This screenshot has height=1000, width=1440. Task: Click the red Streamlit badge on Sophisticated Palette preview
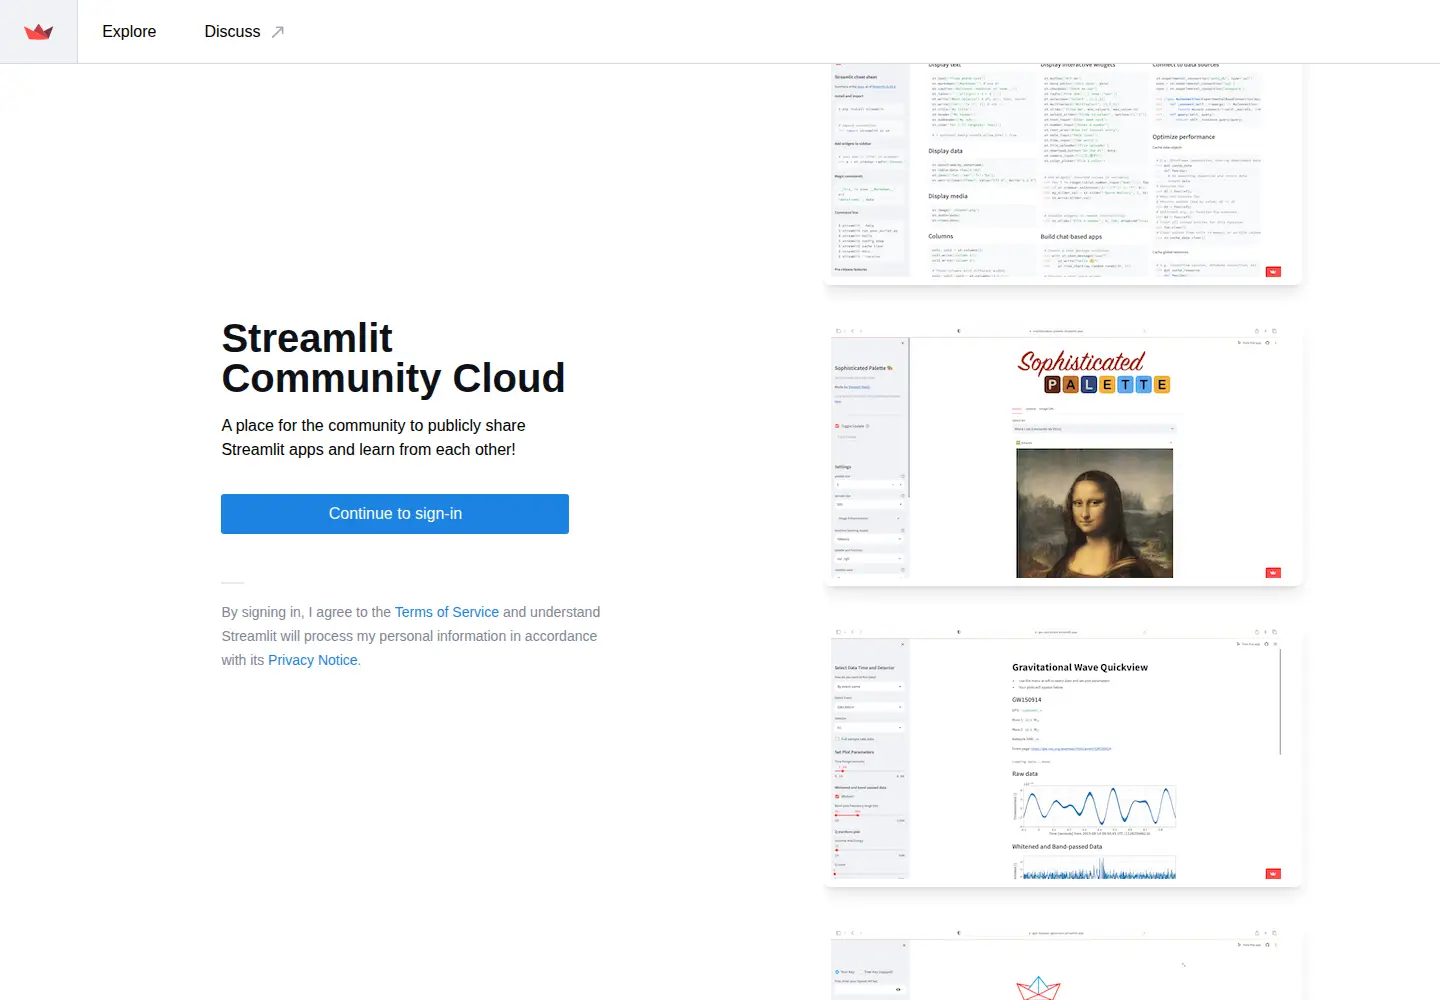coord(1273,573)
